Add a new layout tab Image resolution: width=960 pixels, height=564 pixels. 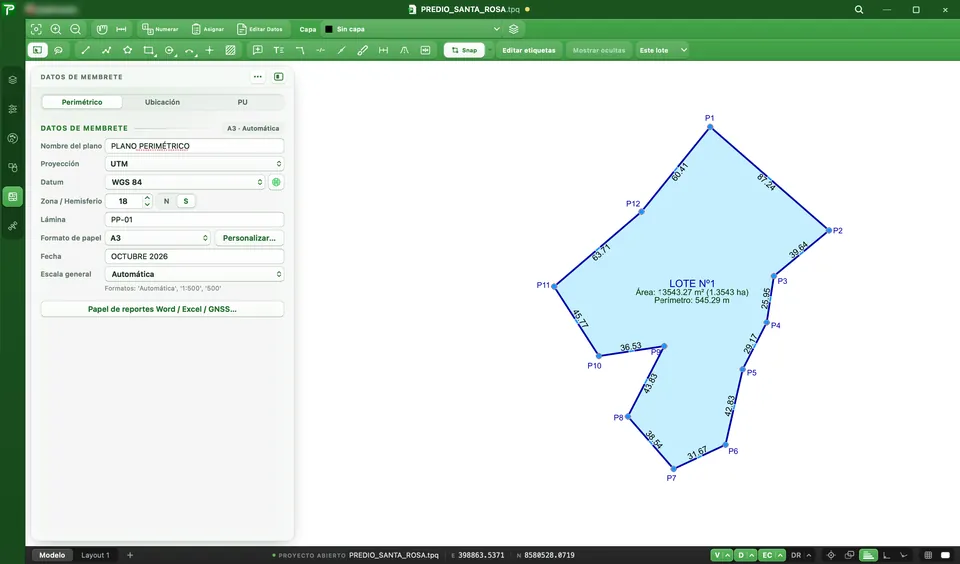[130, 555]
